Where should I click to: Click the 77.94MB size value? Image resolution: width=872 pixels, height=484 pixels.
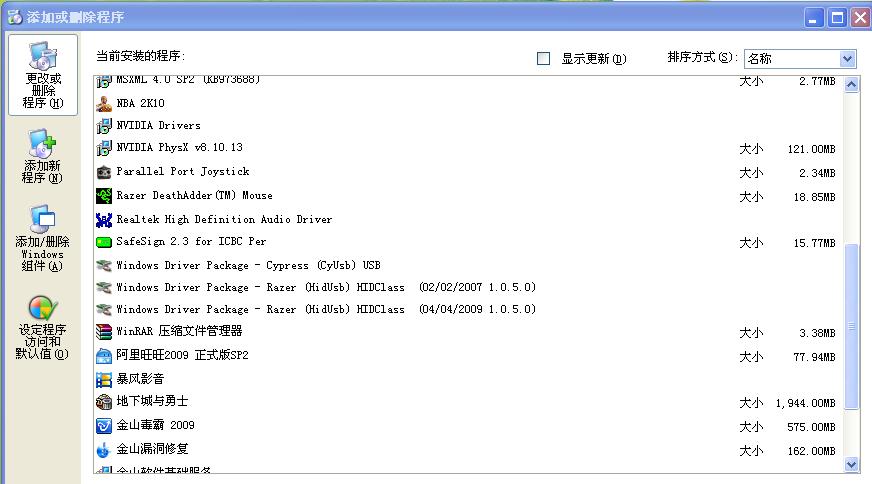[814, 357]
